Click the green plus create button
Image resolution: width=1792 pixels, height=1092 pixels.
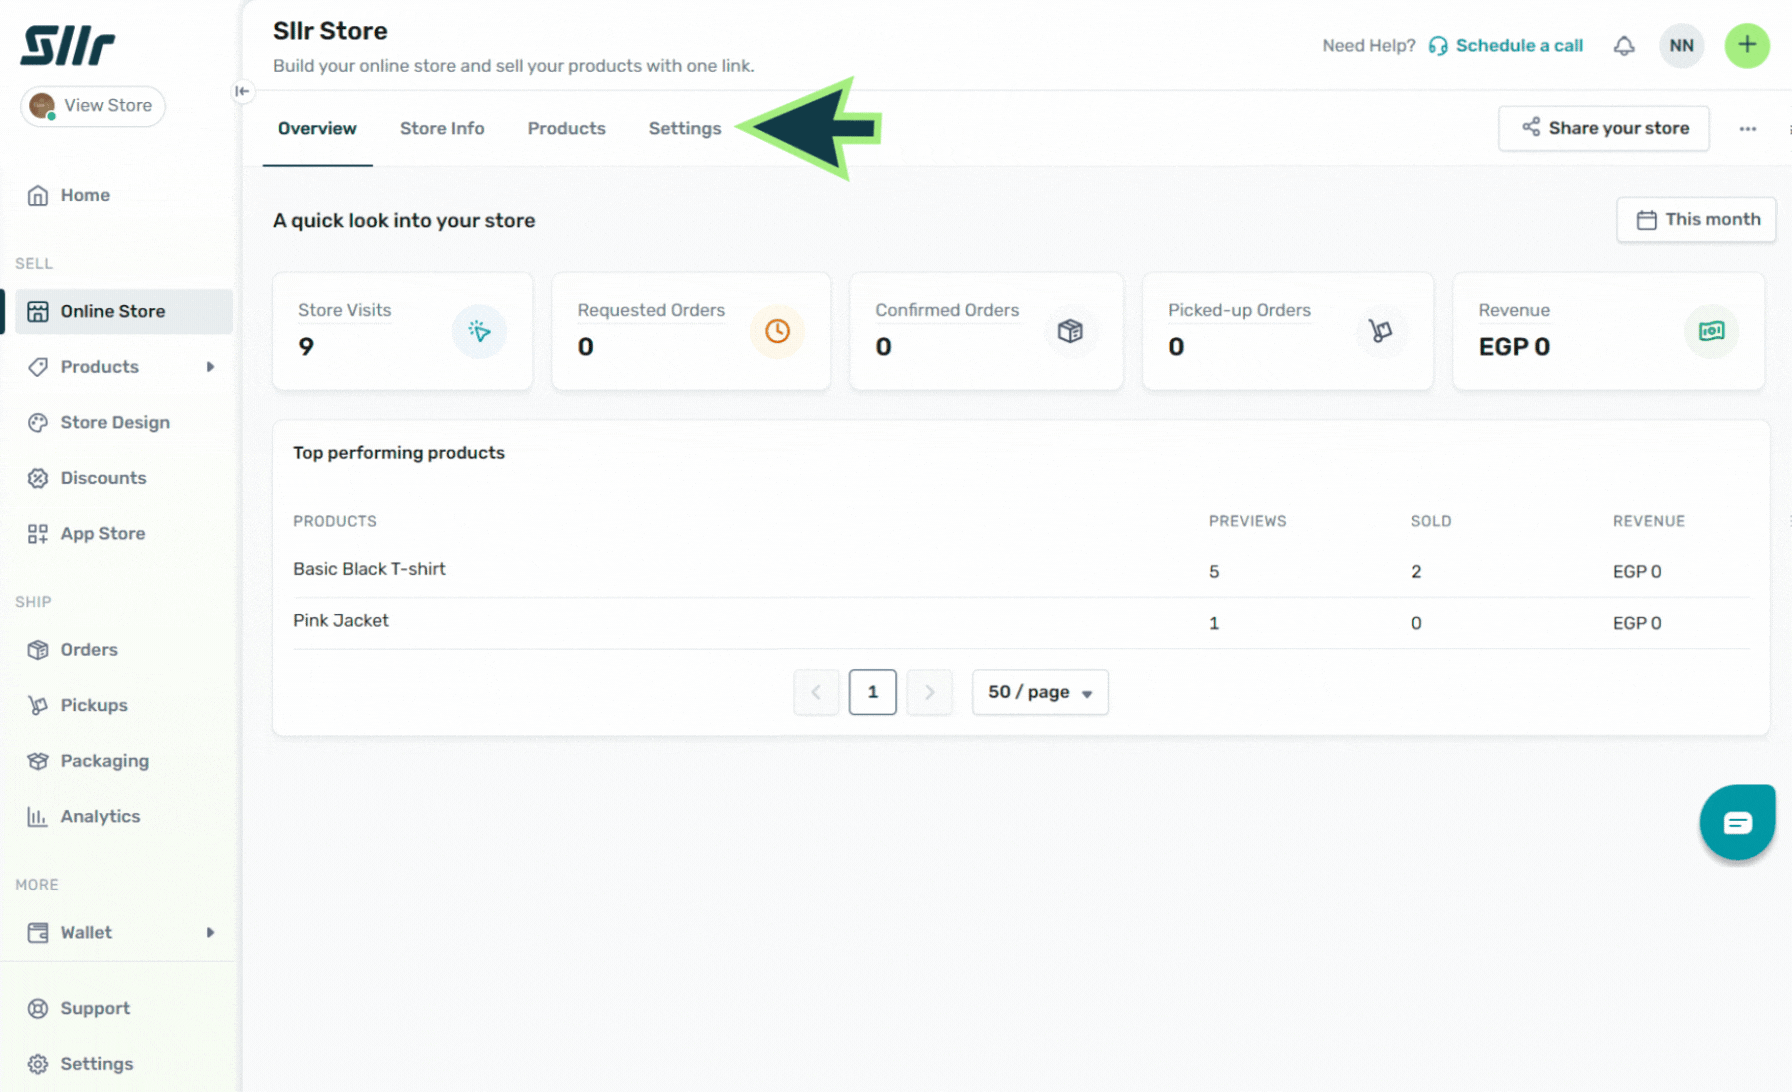click(x=1746, y=46)
